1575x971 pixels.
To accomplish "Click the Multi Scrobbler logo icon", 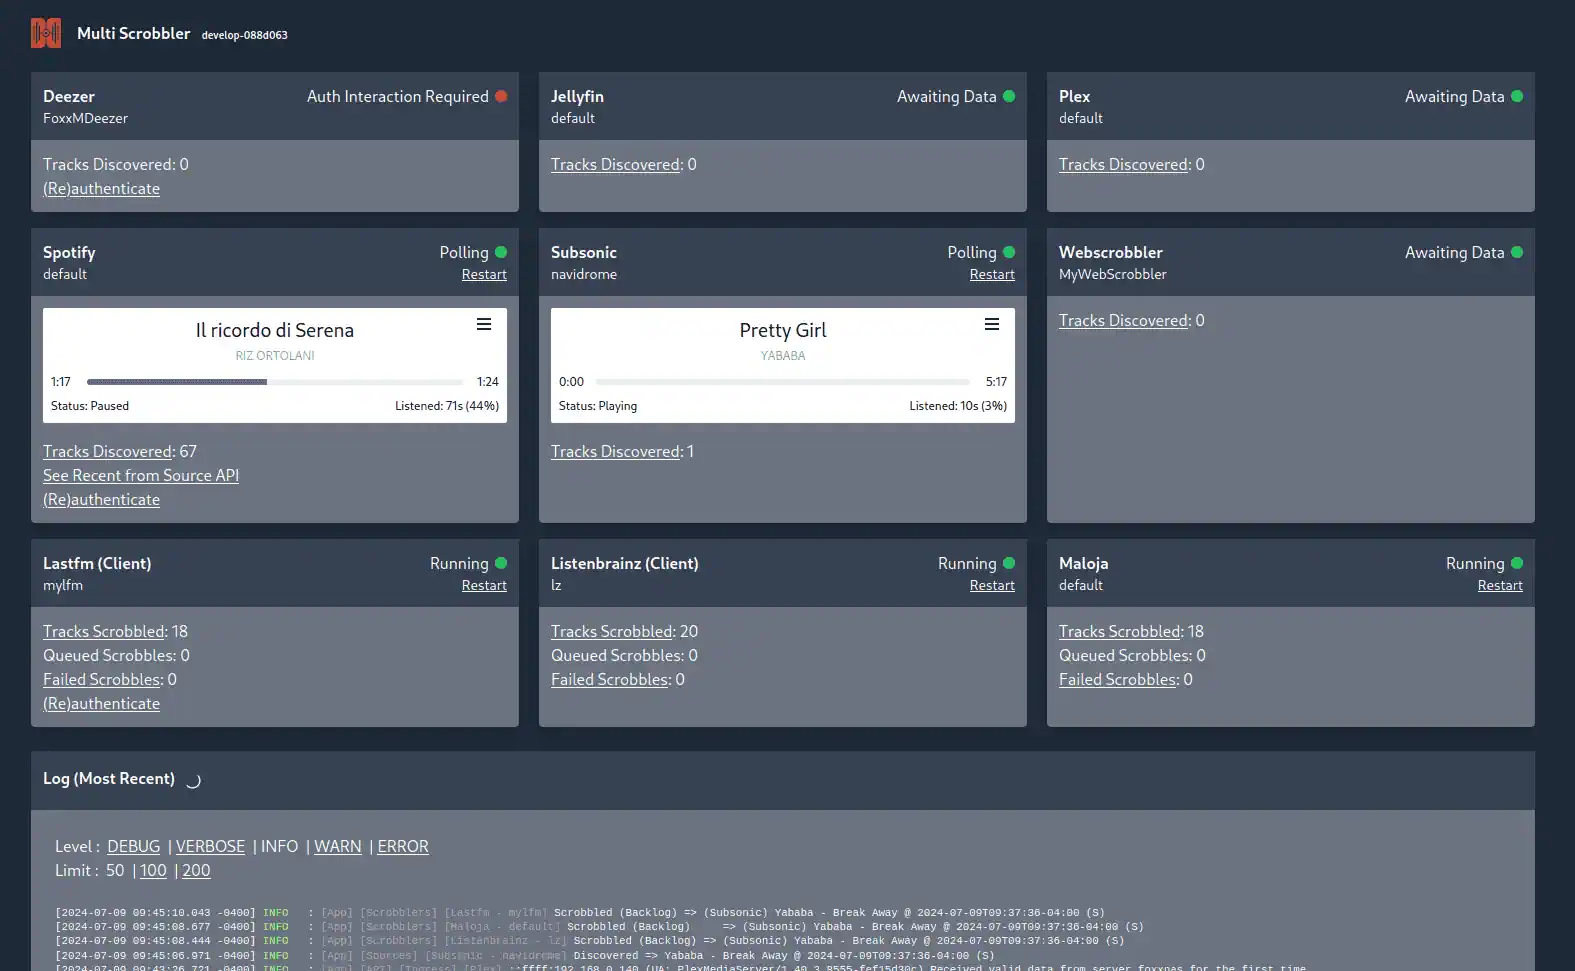I will [46, 33].
